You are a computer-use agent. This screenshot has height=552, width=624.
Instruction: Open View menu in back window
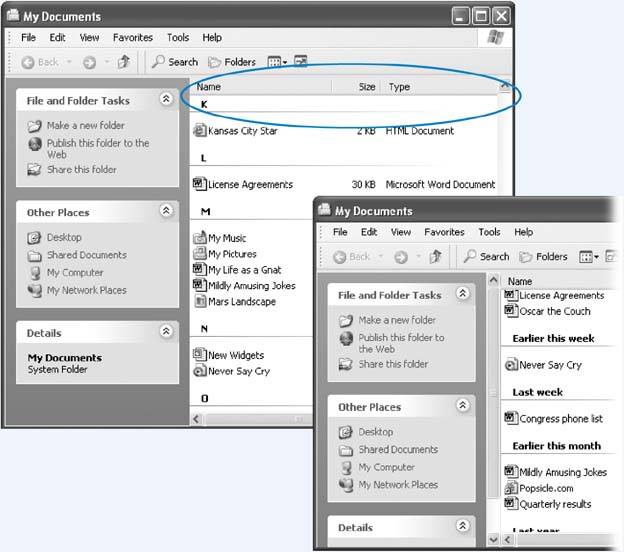(x=89, y=37)
